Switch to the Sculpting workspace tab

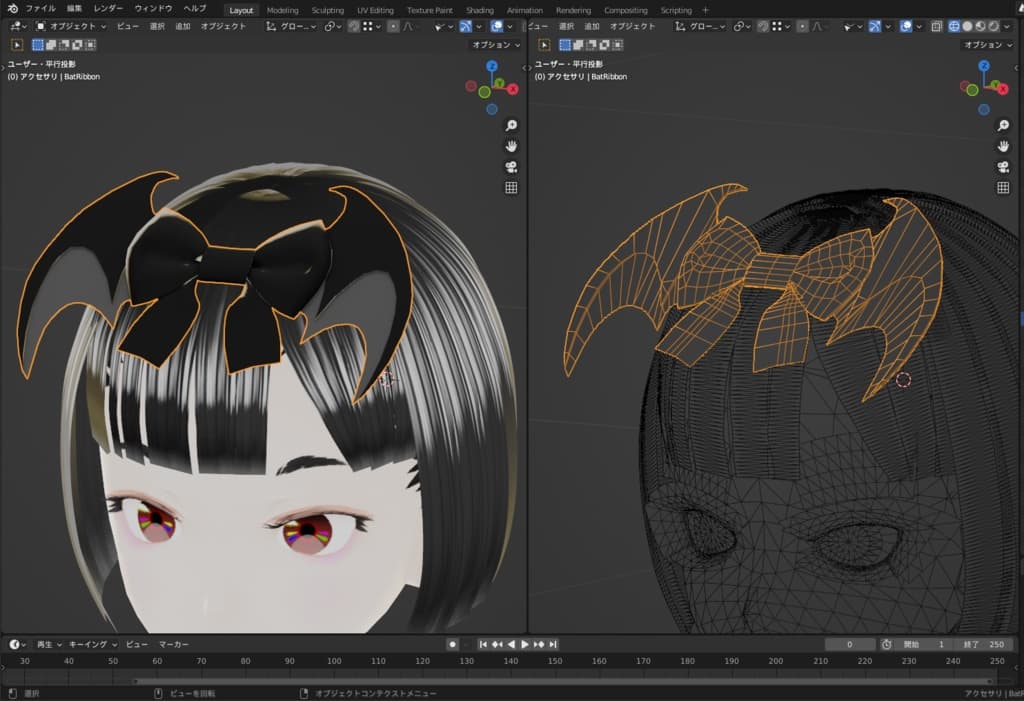click(x=327, y=10)
